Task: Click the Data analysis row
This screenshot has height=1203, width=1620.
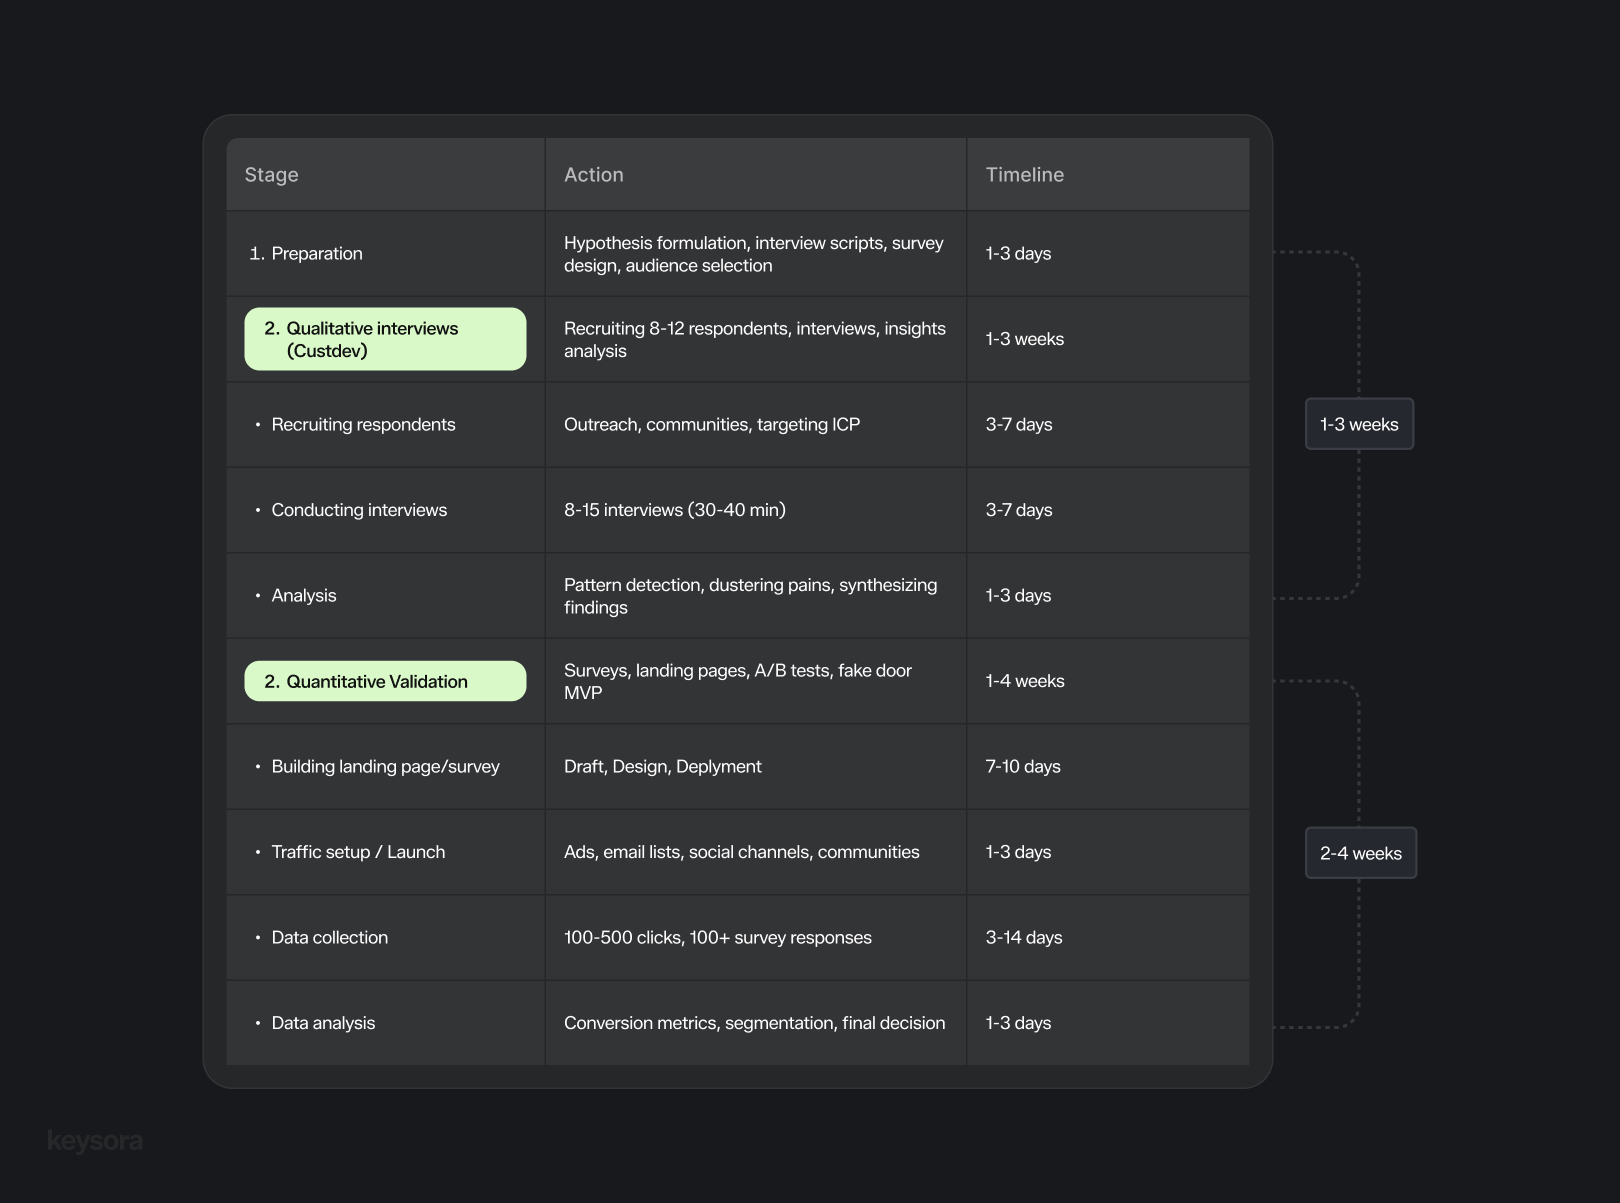Action: 323,1023
